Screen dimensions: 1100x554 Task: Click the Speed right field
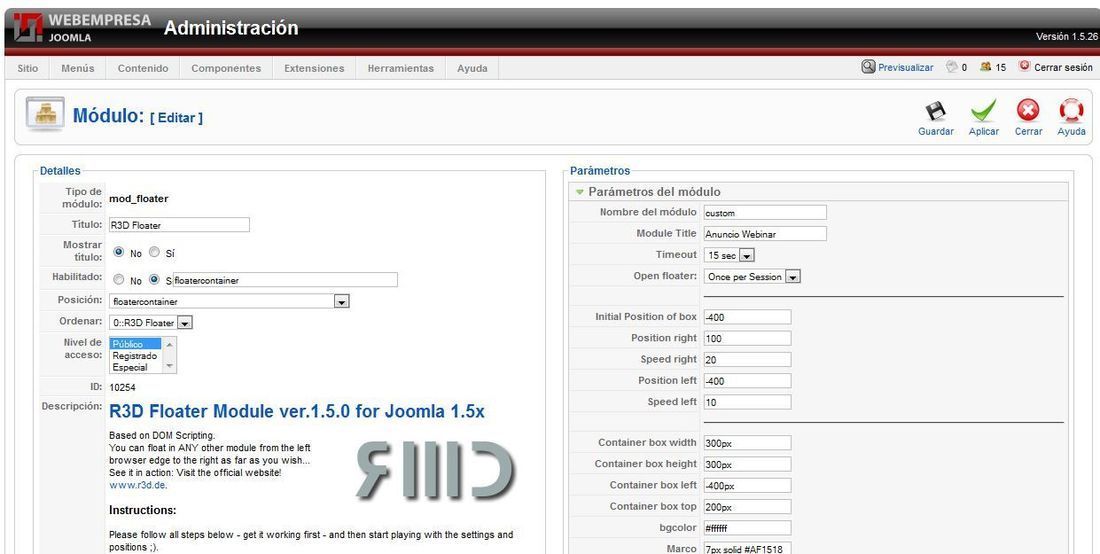pos(747,360)
